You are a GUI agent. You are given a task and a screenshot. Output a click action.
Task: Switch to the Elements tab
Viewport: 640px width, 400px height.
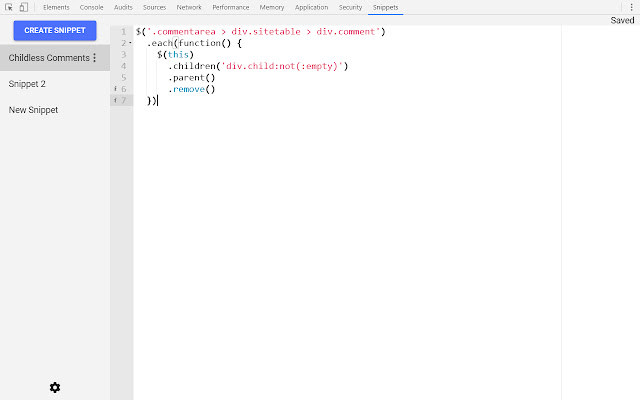click(x=56, y=7)
